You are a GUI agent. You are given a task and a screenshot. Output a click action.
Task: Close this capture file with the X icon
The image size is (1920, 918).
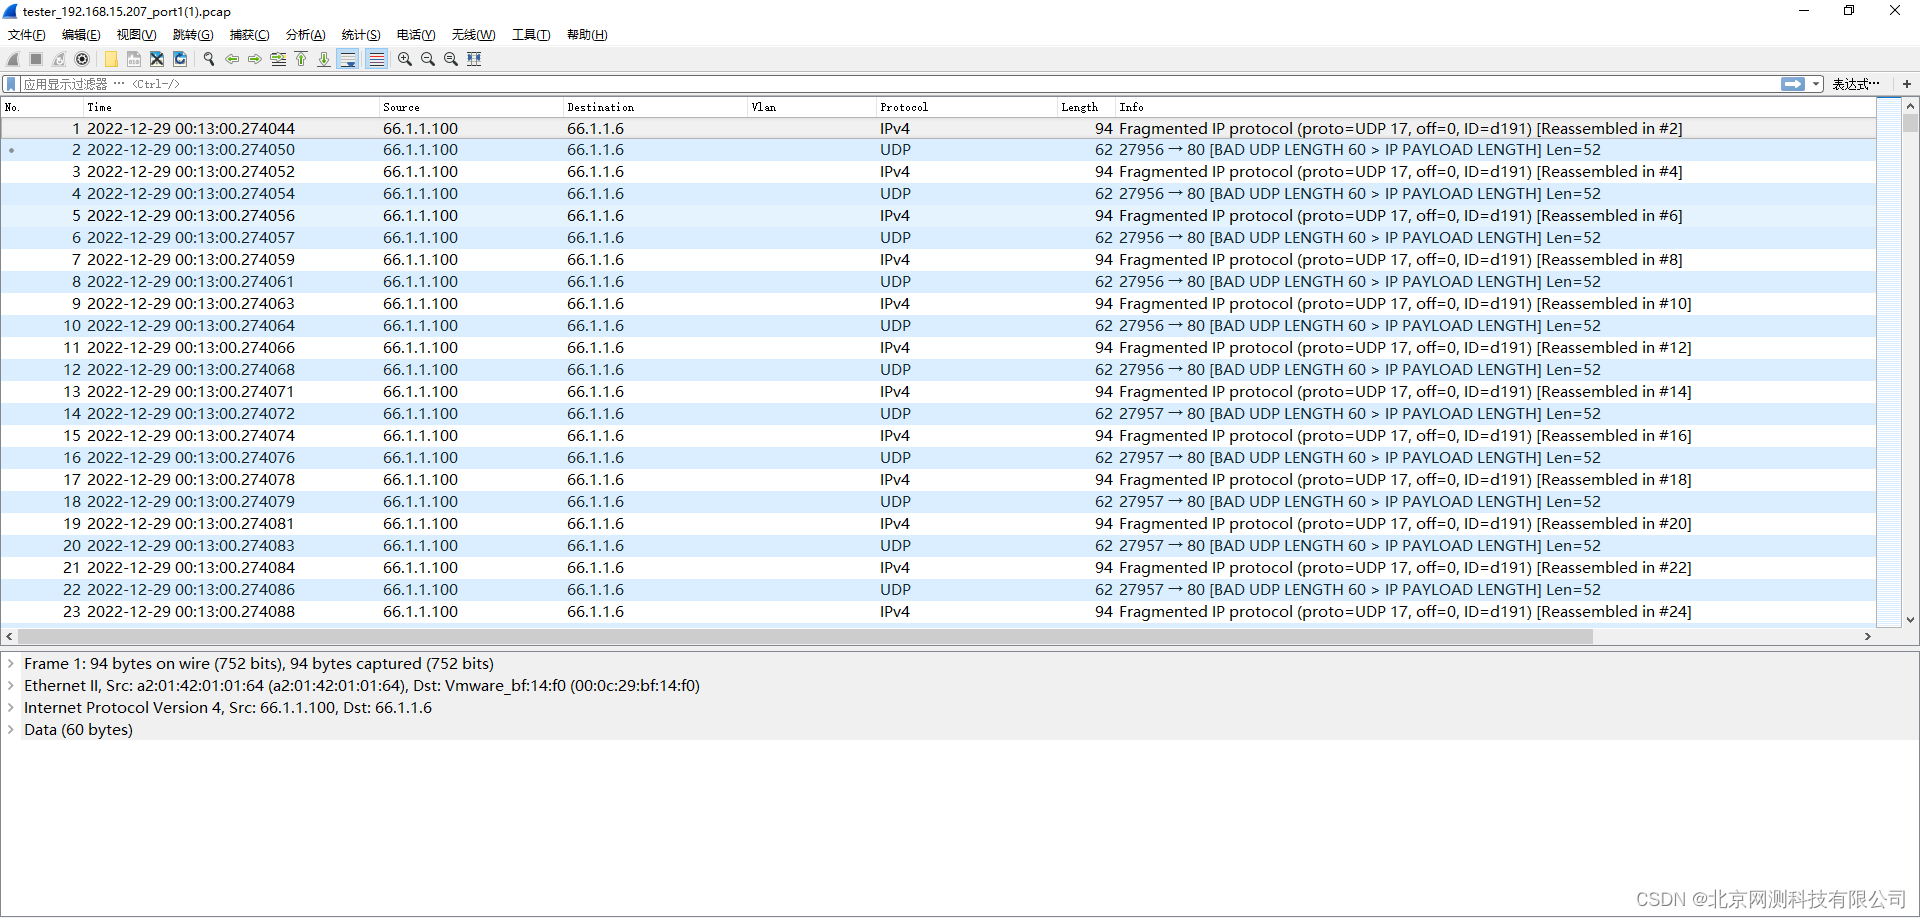click(157, 59)
